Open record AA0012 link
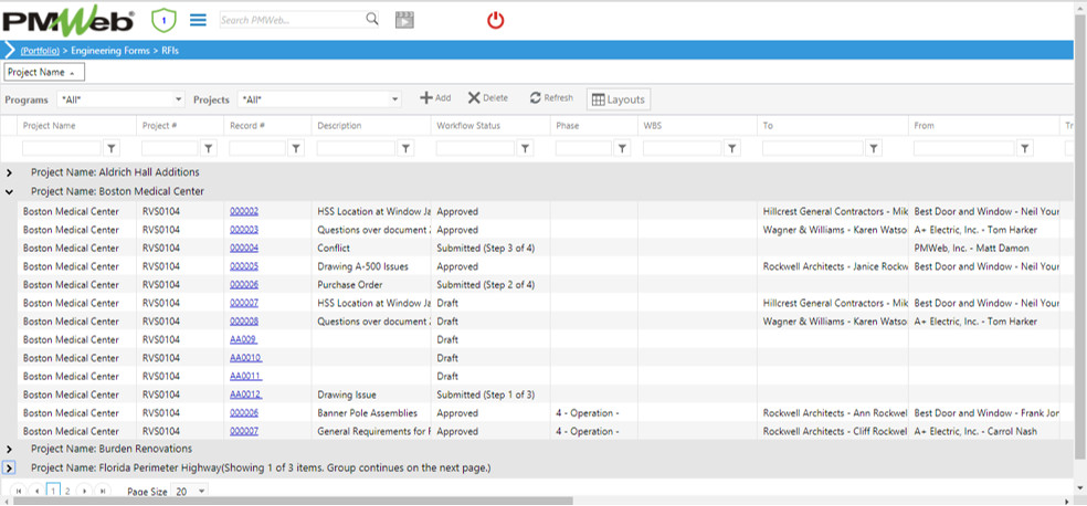Screen dimensions: 1087x506 (x=246, y=394)
